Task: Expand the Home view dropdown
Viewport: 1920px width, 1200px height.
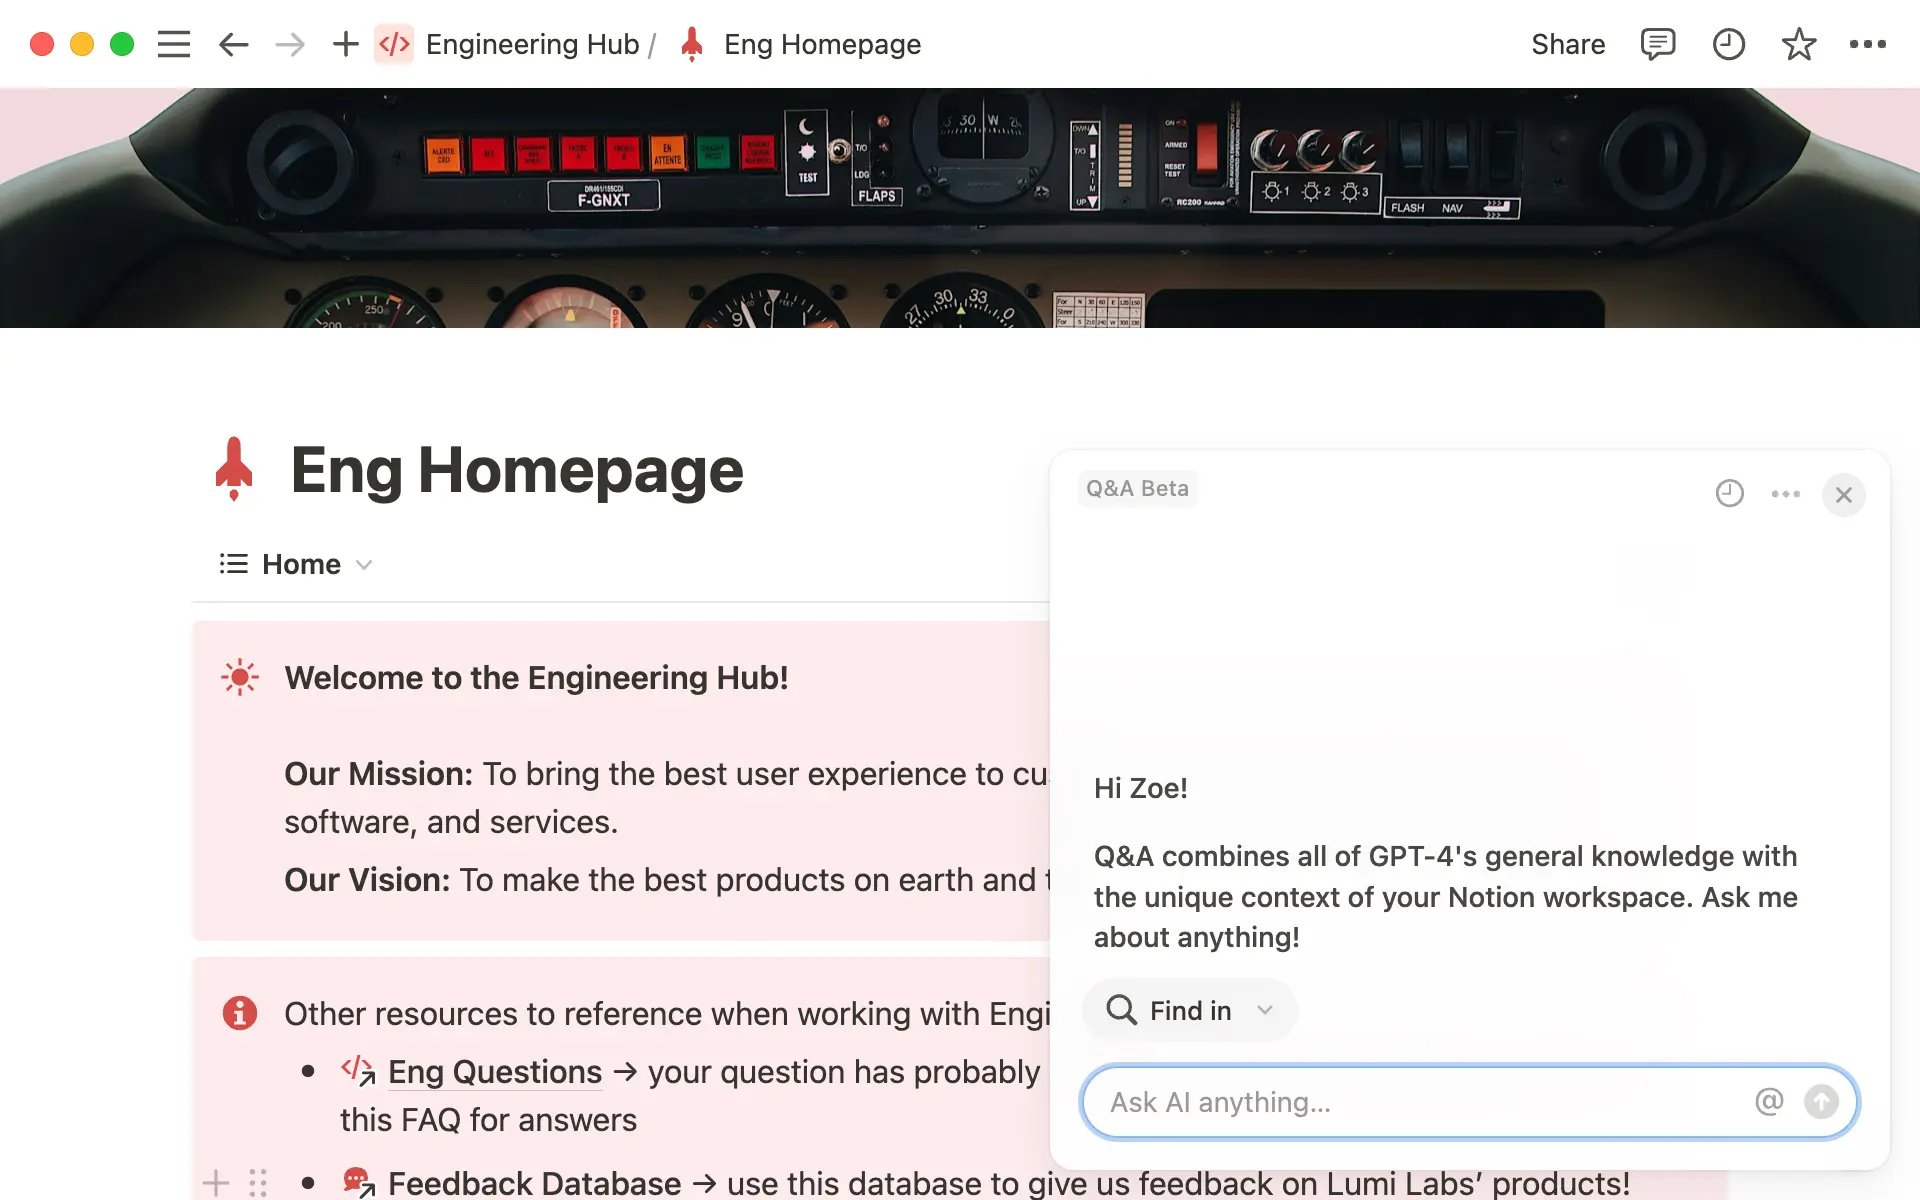Action: (363, 564)
